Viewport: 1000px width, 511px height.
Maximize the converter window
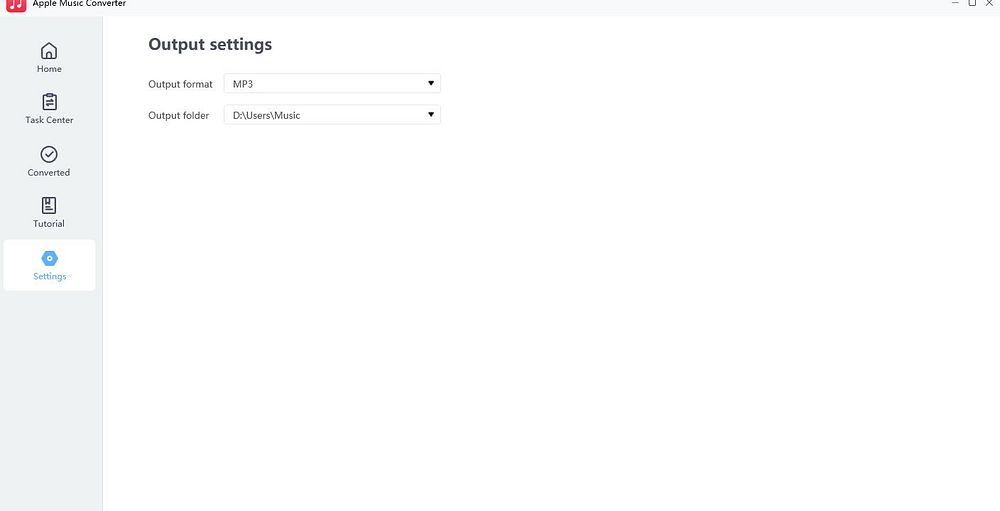973,3
